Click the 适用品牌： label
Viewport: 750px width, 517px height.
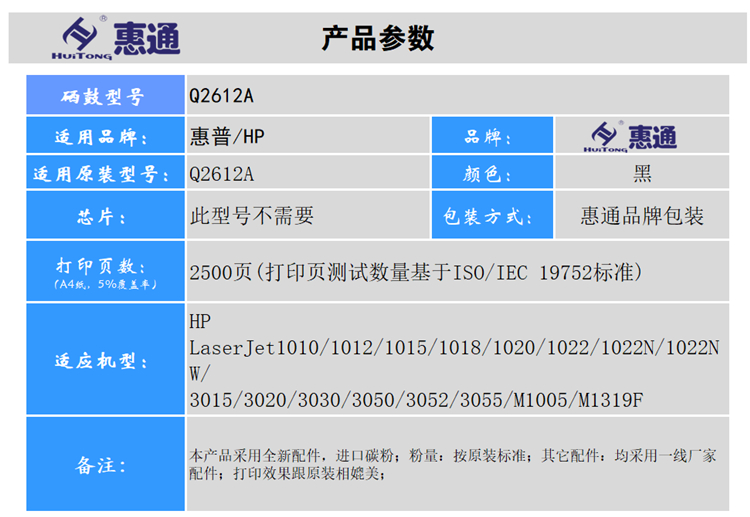click(101, 138)
